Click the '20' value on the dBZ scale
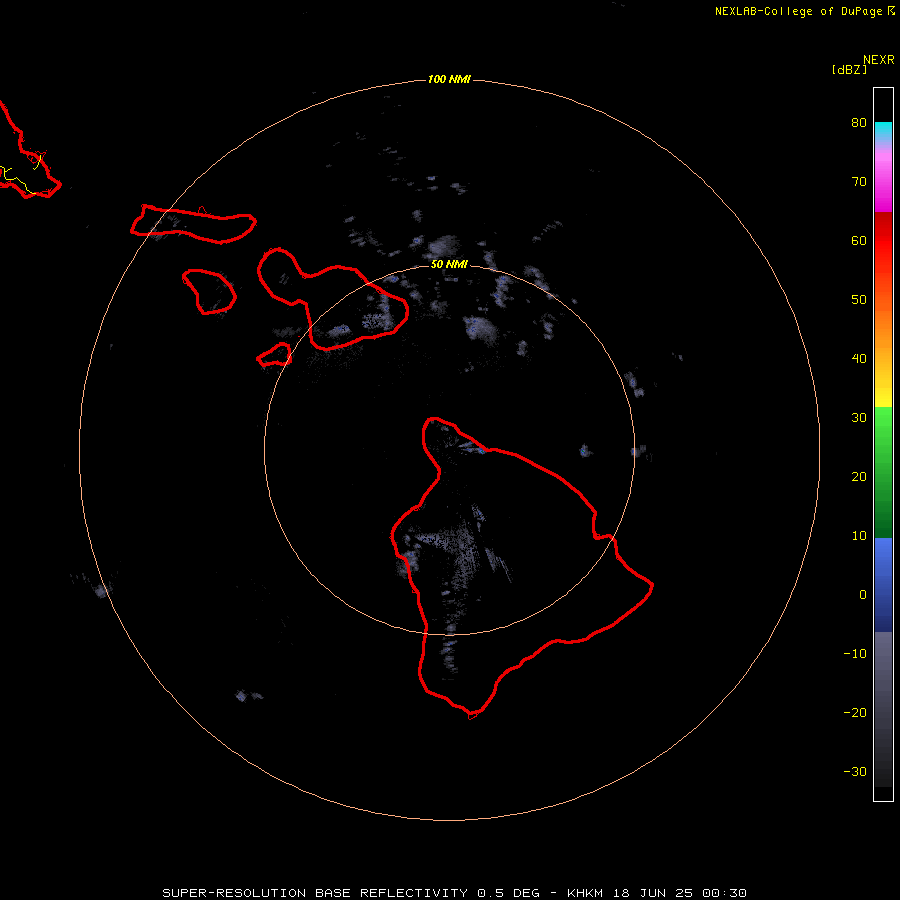This screenshot has height=900, width=900. (859, 476)
